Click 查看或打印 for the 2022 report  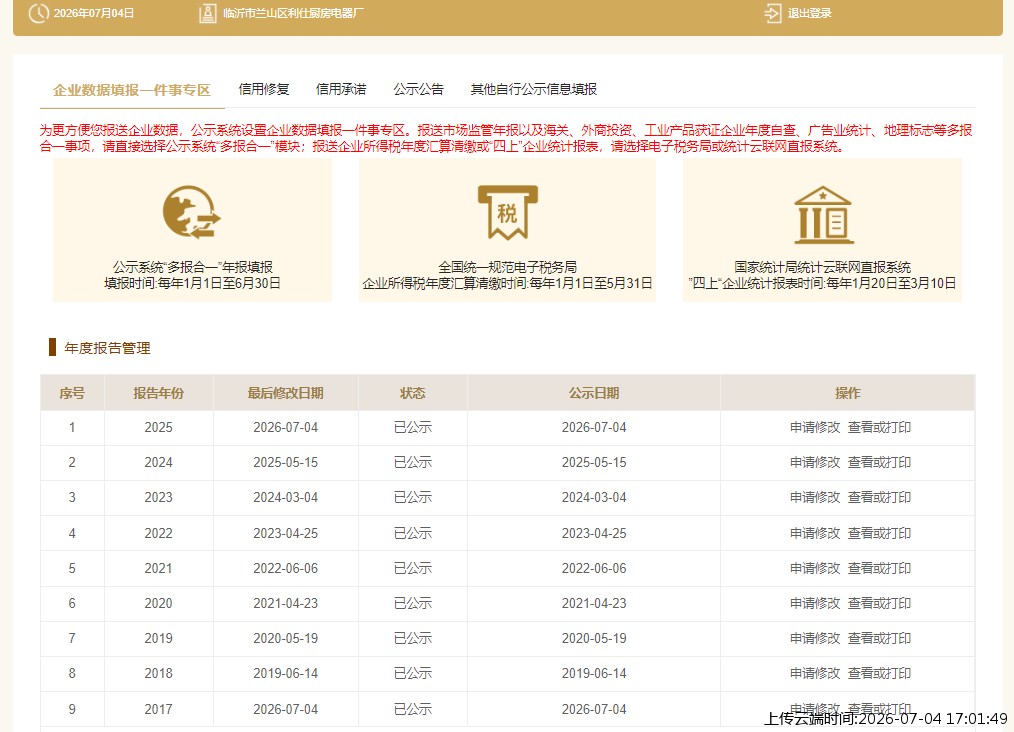pos(879,533)
